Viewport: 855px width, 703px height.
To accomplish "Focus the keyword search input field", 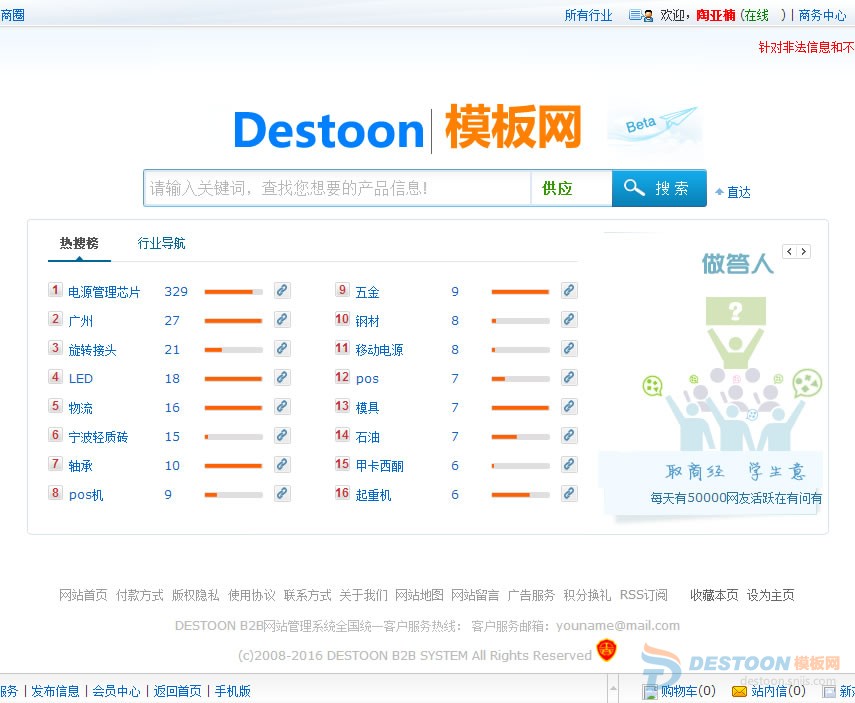I will pos(338,188).
